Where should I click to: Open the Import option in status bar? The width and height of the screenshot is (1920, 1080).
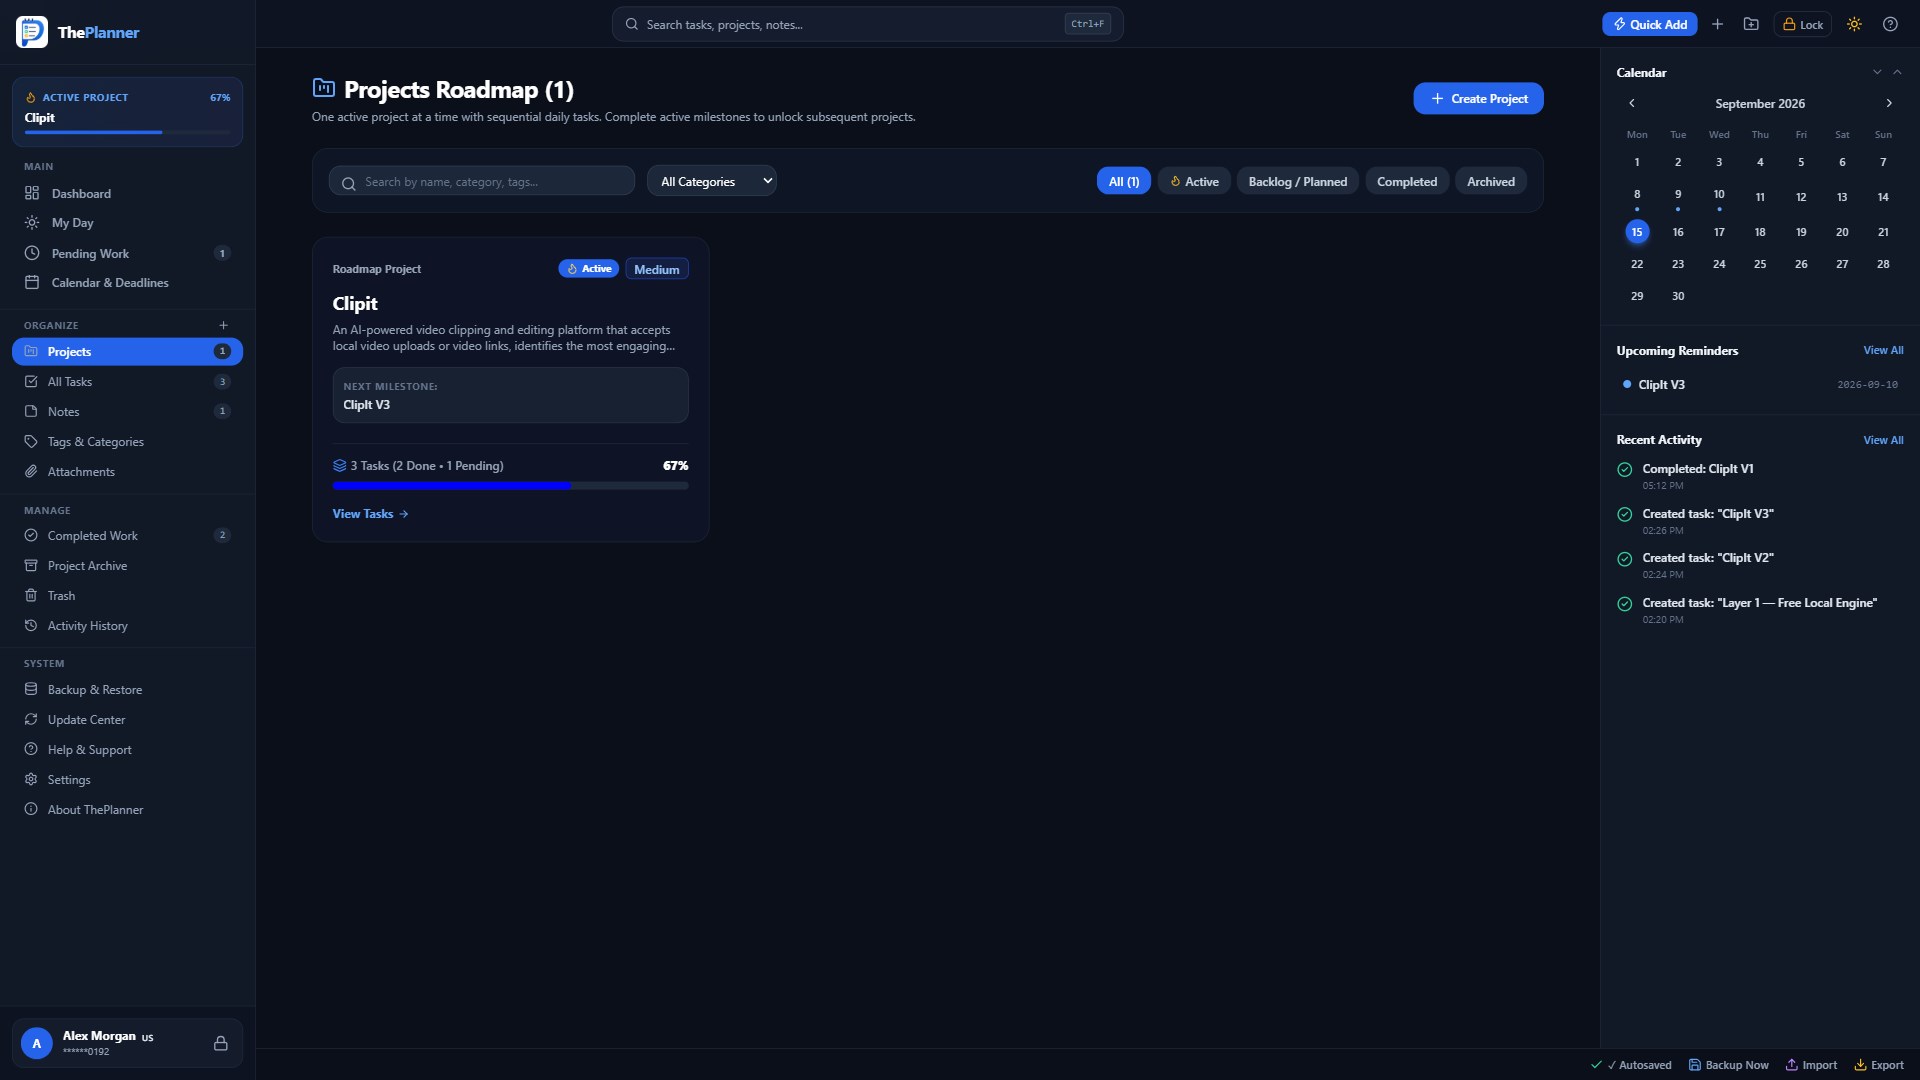pyautogui.click(x=1811, y=1065)
